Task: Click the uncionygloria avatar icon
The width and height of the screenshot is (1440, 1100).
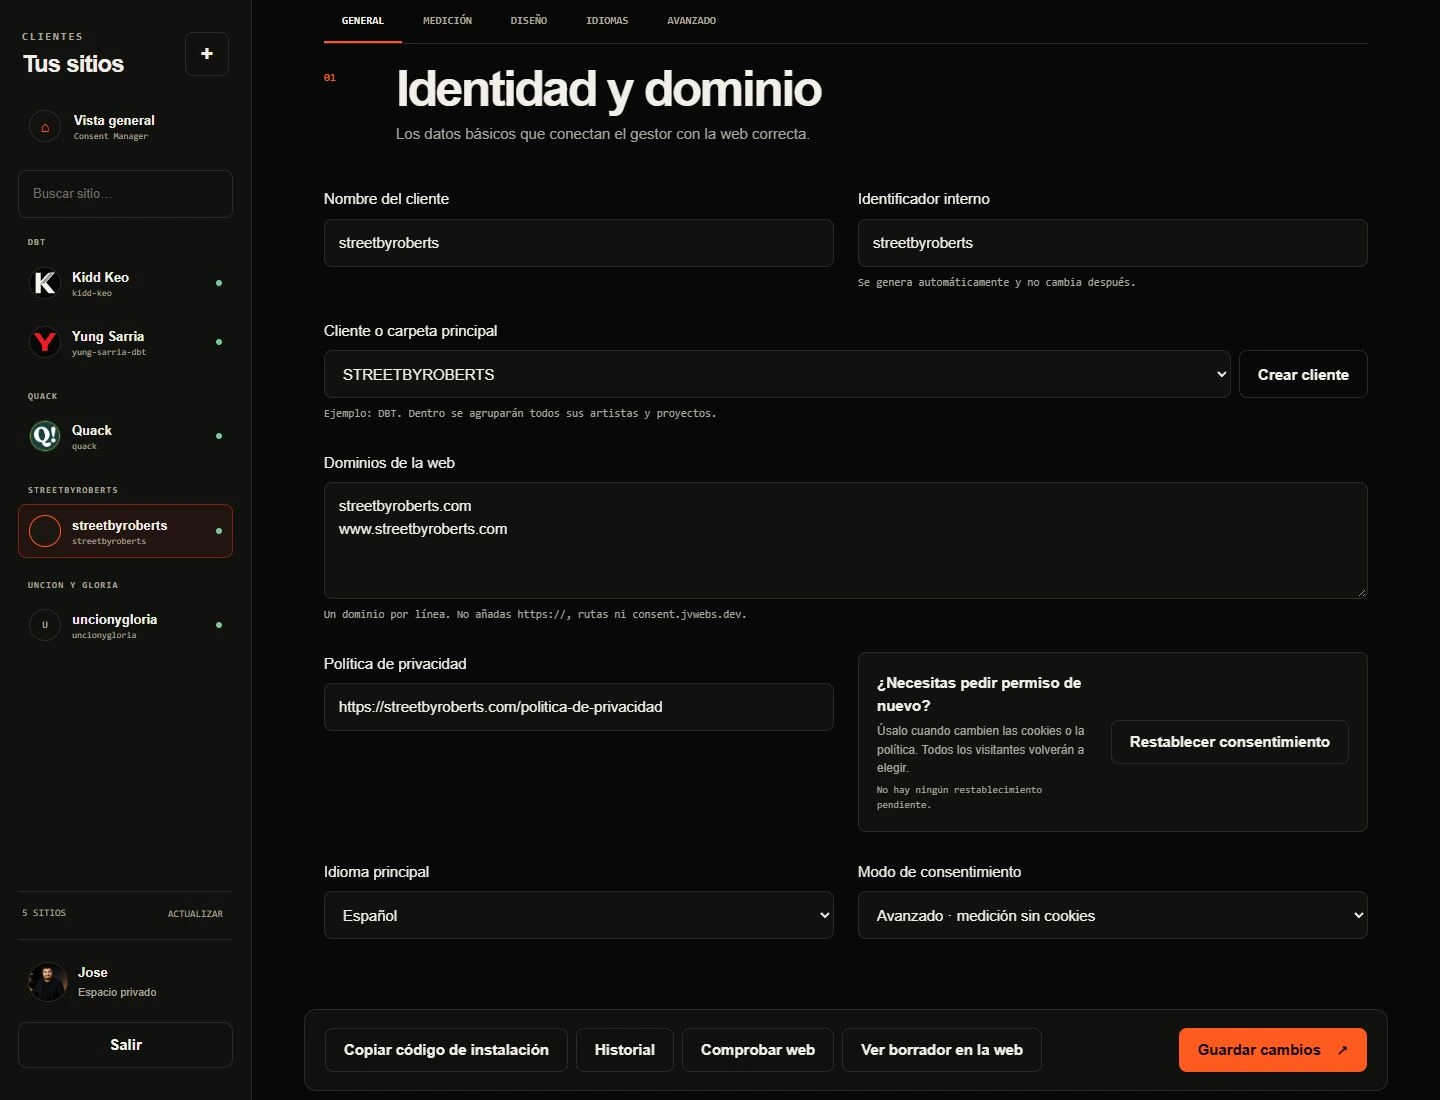Action: click(45, 625)
